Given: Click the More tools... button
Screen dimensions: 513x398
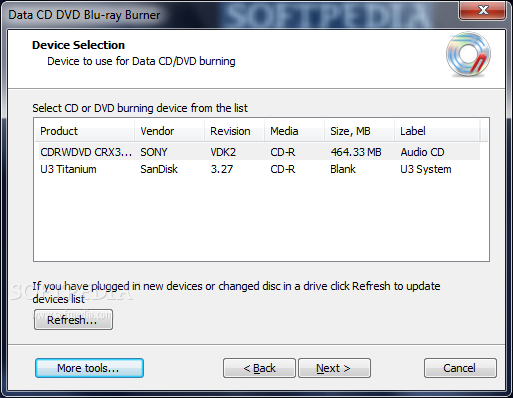Looking at the screenshot, I should 89,368.
